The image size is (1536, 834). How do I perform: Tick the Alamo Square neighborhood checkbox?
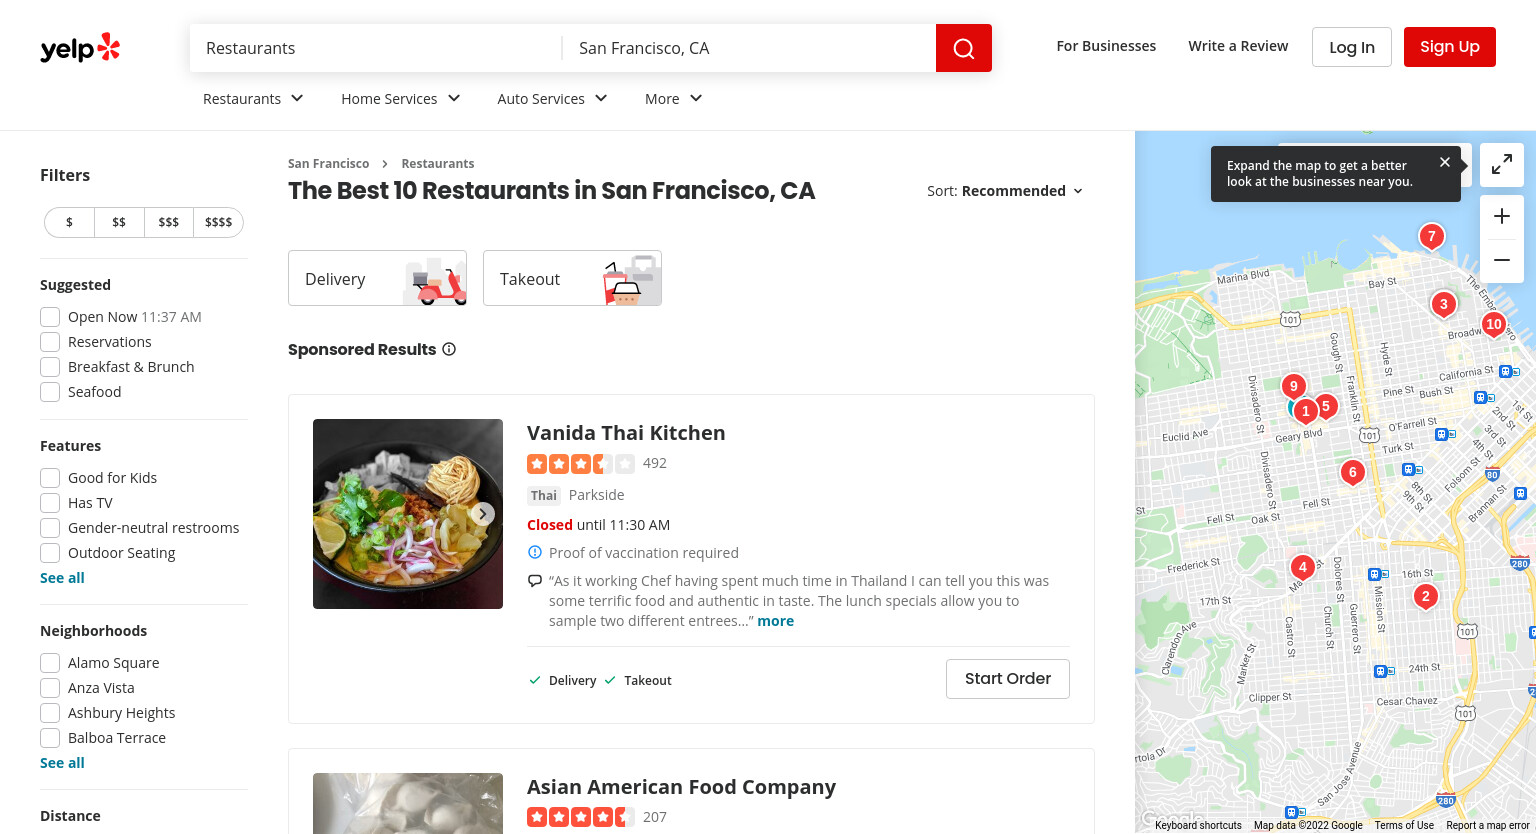pos(50,663)
